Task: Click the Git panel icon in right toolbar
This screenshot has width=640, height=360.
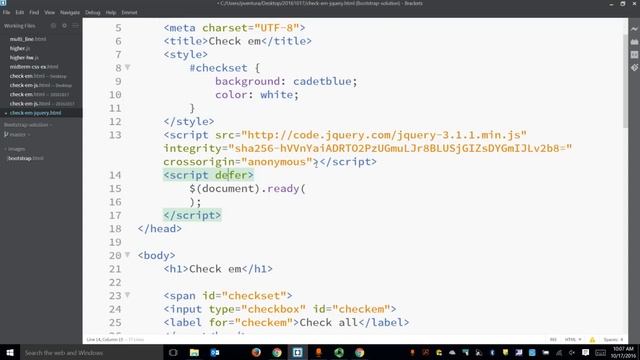Action: (634, 68)
